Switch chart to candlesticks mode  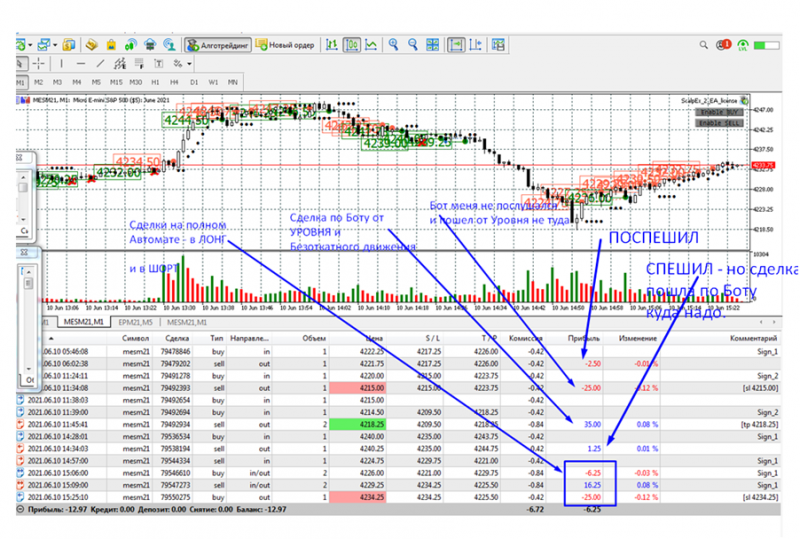pyautogui.click(x=352, y=45)
